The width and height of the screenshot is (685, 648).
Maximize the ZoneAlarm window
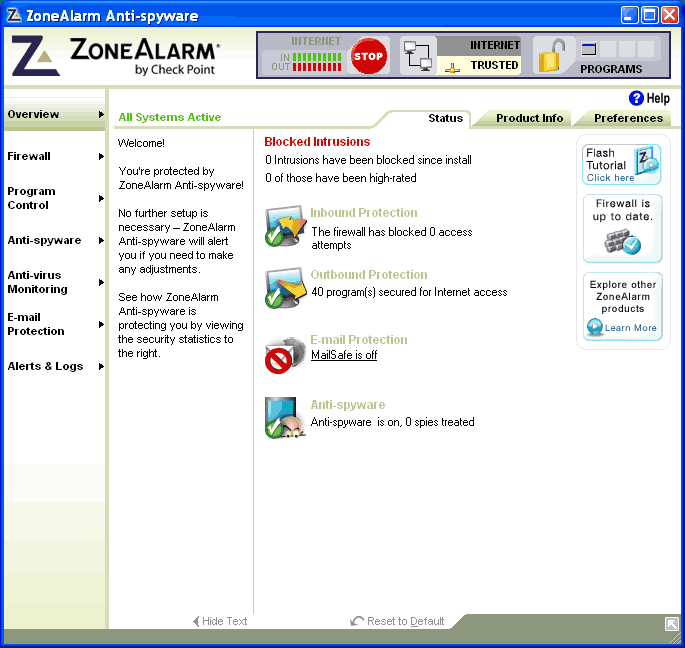(649, 15)
